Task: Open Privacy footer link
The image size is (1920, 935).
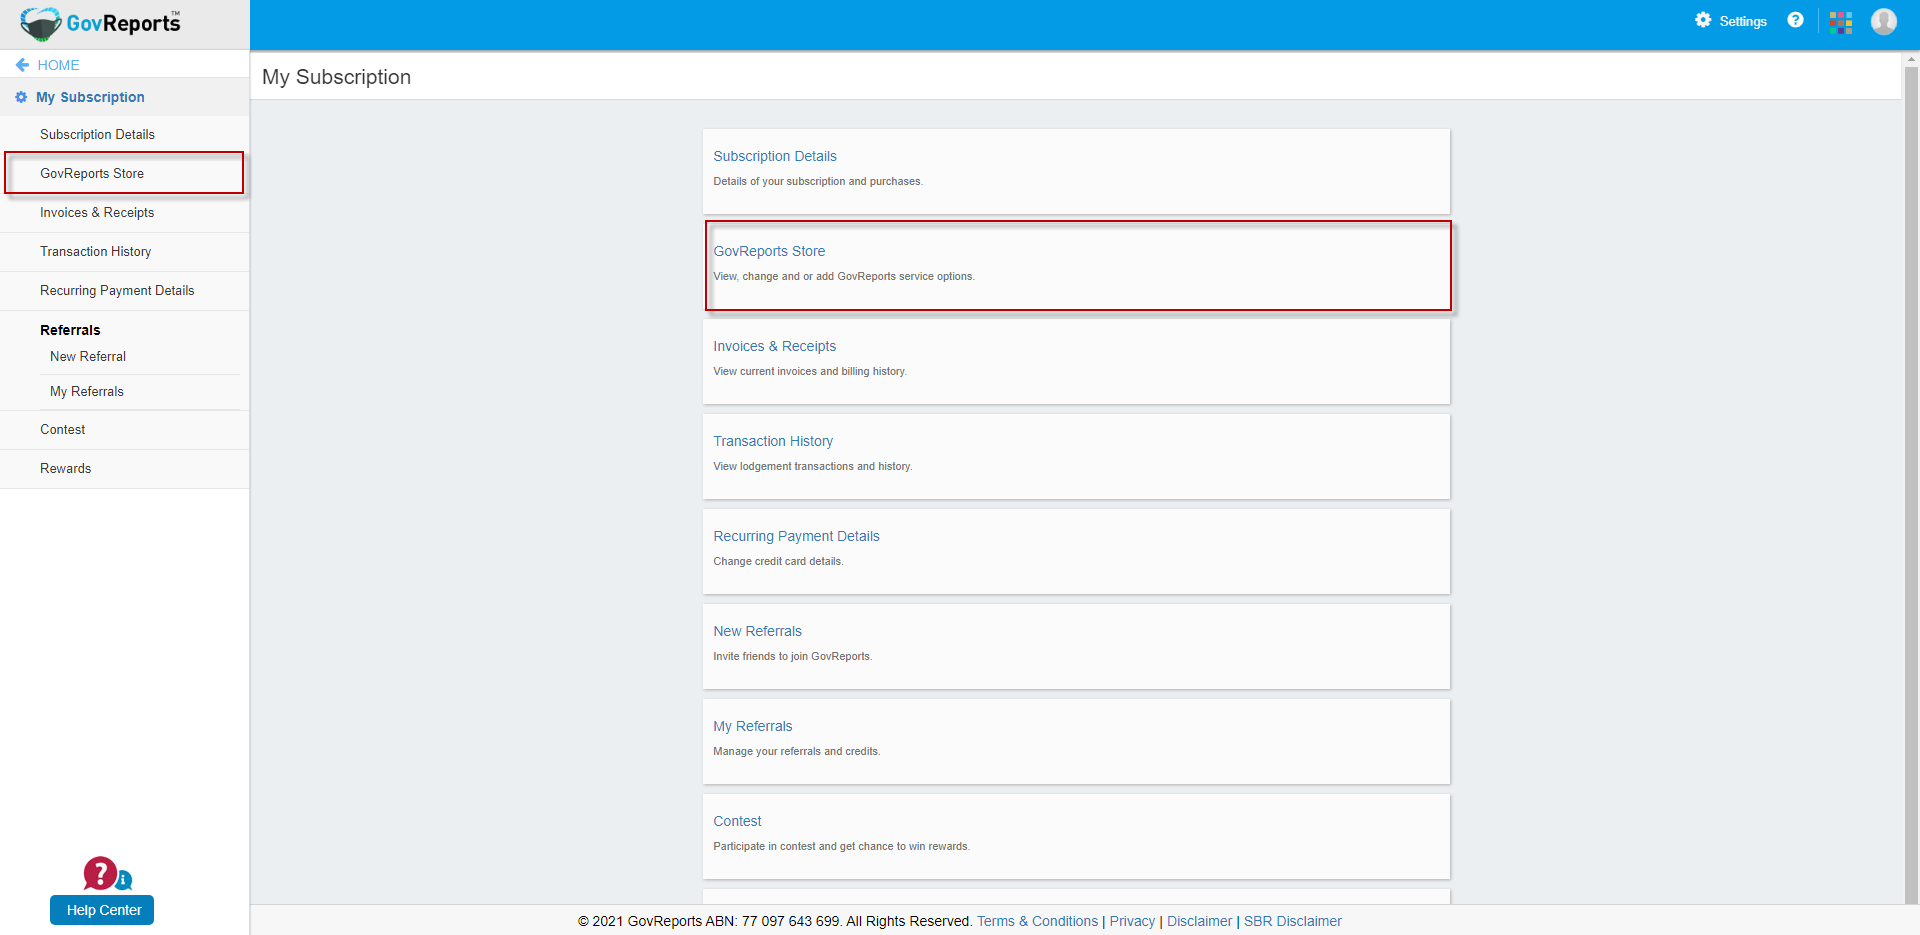Action: 1132,921
